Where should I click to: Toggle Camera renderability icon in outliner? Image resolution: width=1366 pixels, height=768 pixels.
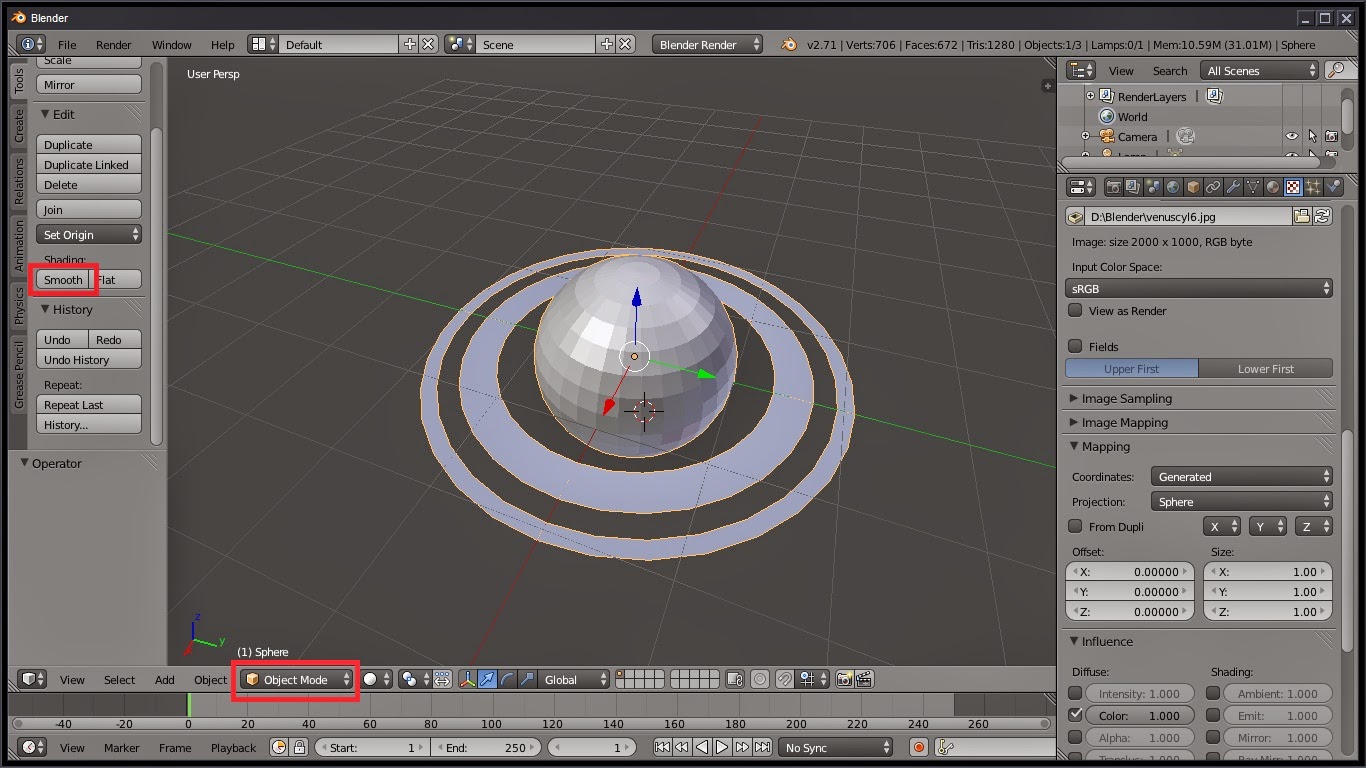[1331, 136]
